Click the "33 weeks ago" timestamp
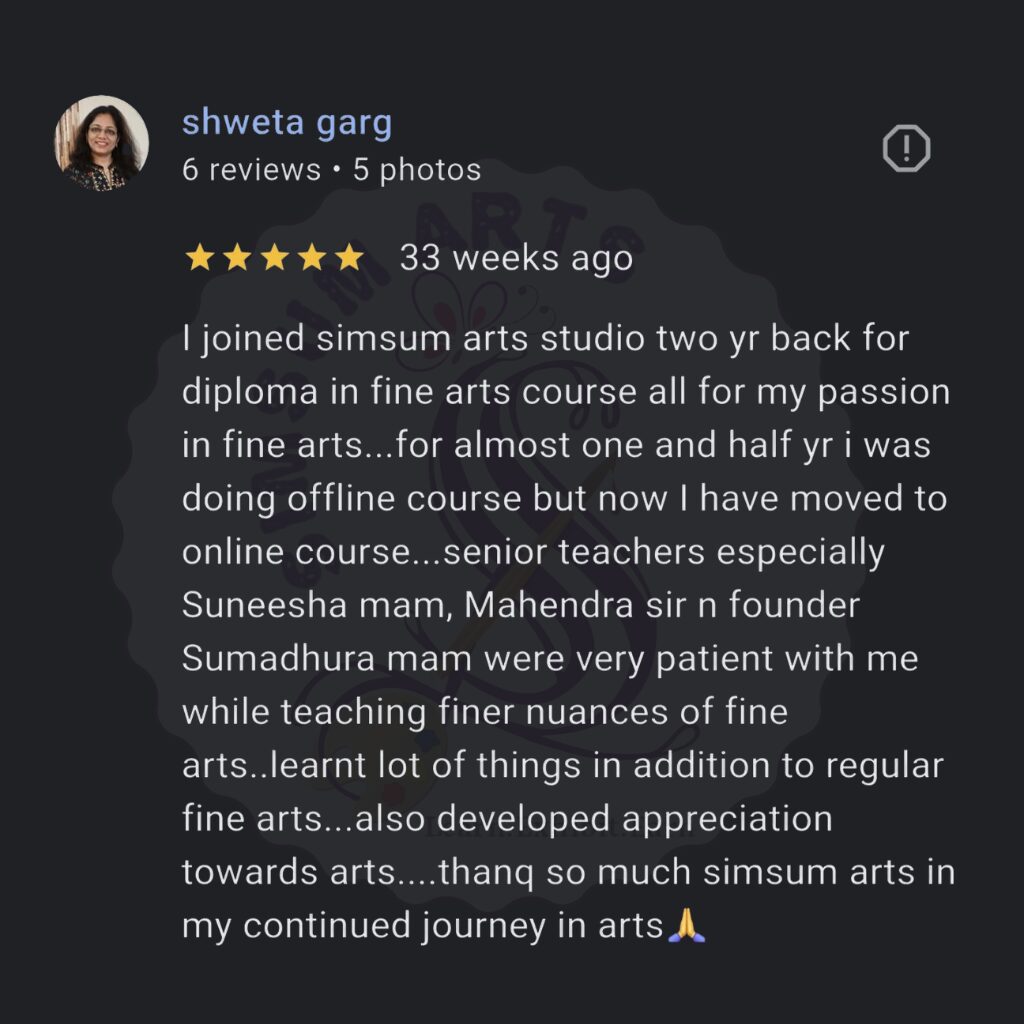The image size is (1024, 1024). click(516, 259)
